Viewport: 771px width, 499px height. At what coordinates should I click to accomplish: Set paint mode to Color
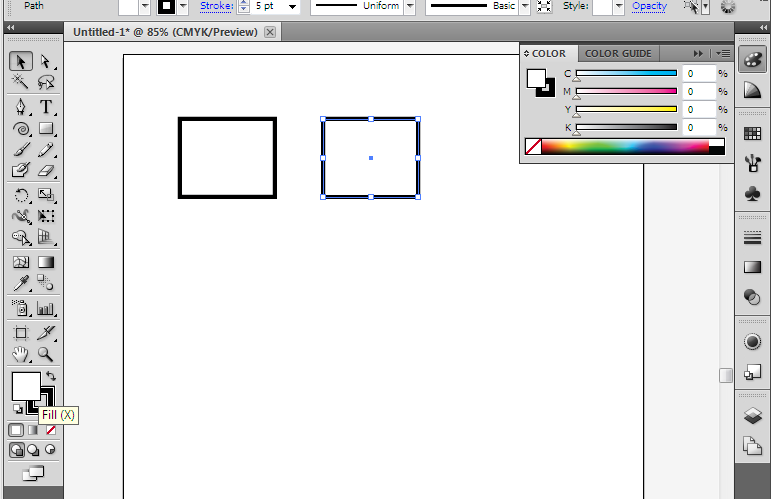click(16, 430)
